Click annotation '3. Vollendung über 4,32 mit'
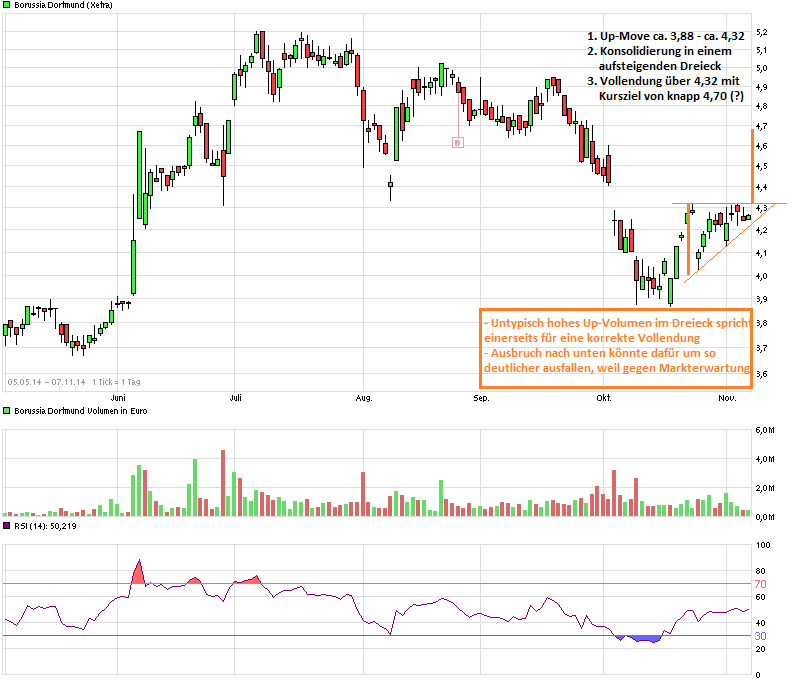This screenshot has width=792, height=684. 663,81
